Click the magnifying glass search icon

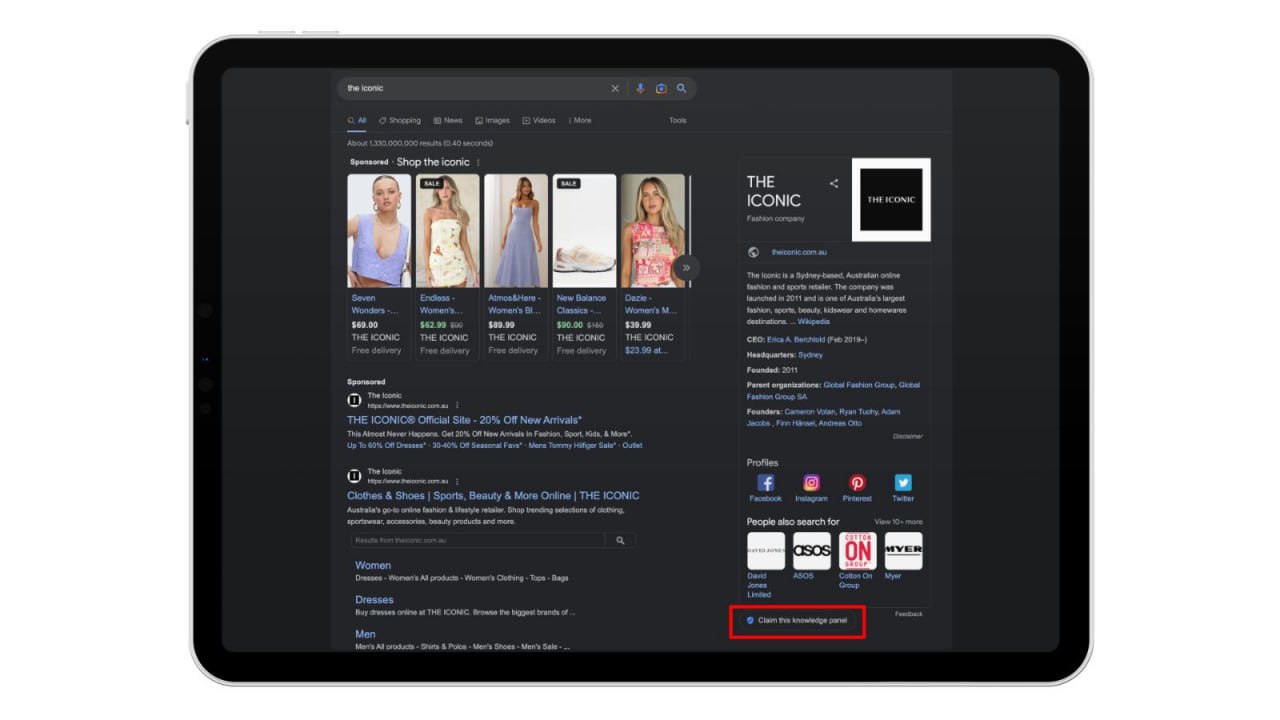pyautogui.click(x=682, y=88)
